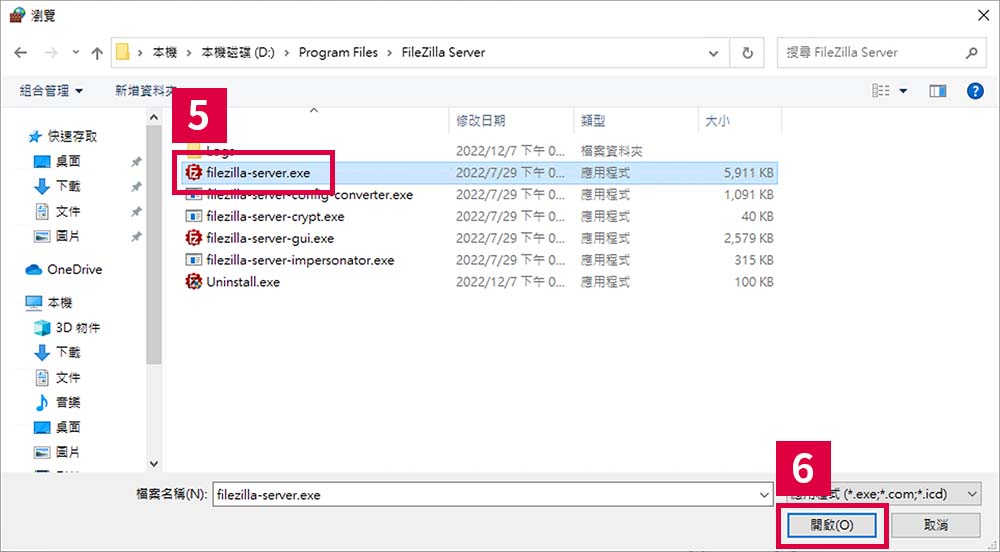Screen dimensions: 1000x552
Task: Open the file type filter dropdown
Action: click(x=972, y=494)
